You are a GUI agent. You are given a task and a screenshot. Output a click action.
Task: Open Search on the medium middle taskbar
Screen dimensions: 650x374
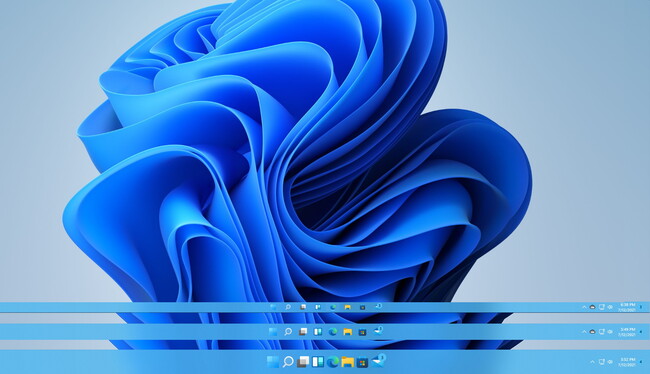[x=288, y=332]
